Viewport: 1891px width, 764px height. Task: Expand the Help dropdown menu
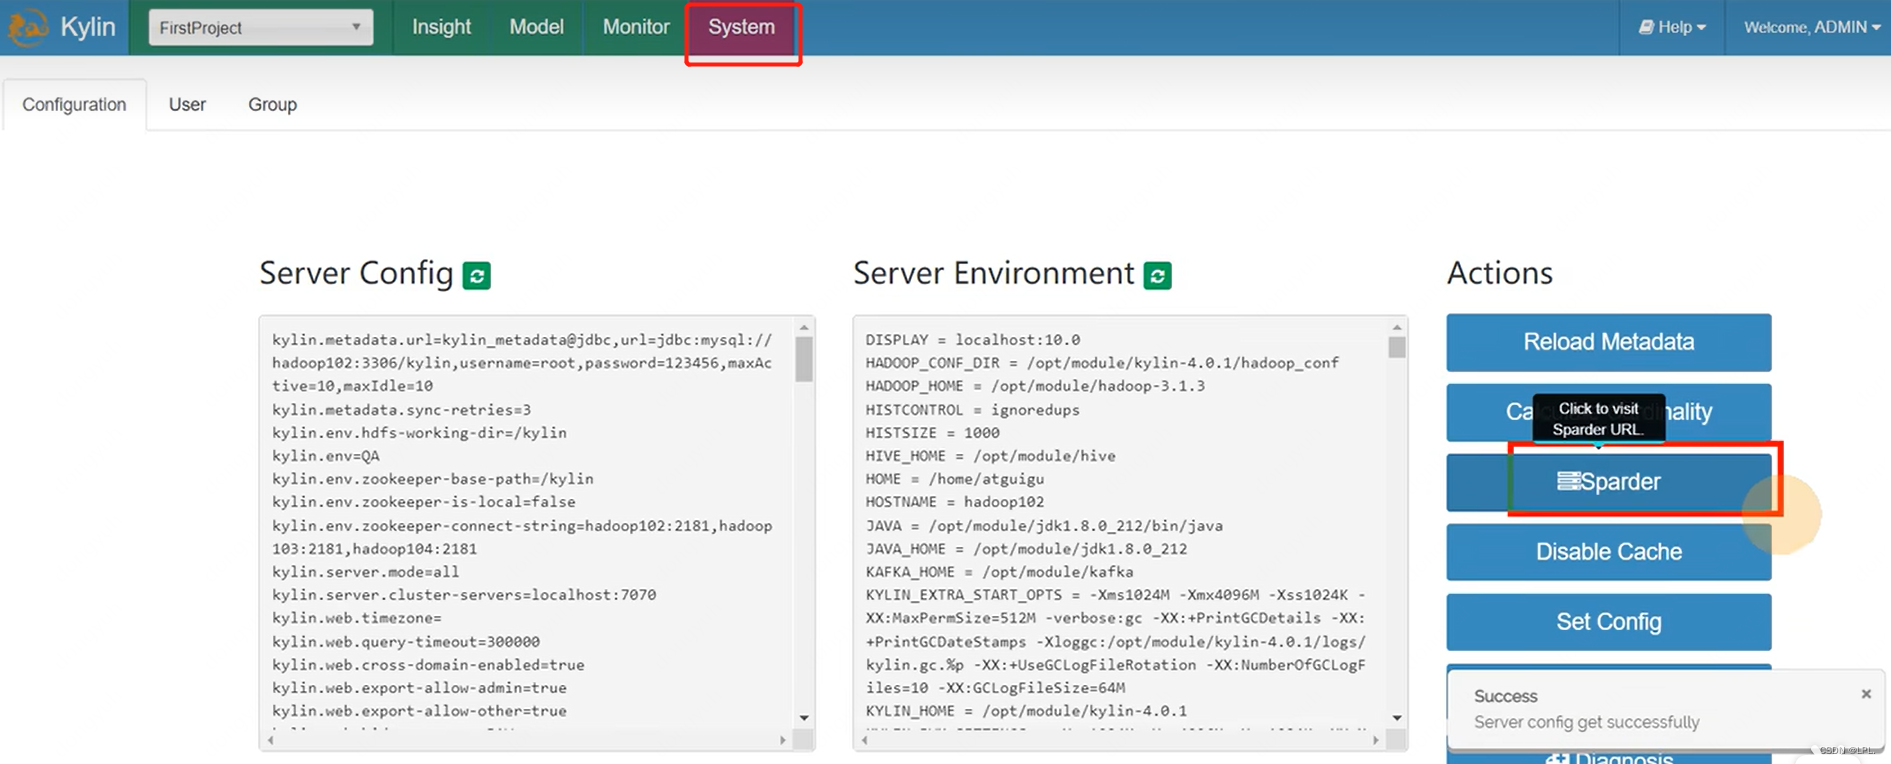coord(1672,27)
